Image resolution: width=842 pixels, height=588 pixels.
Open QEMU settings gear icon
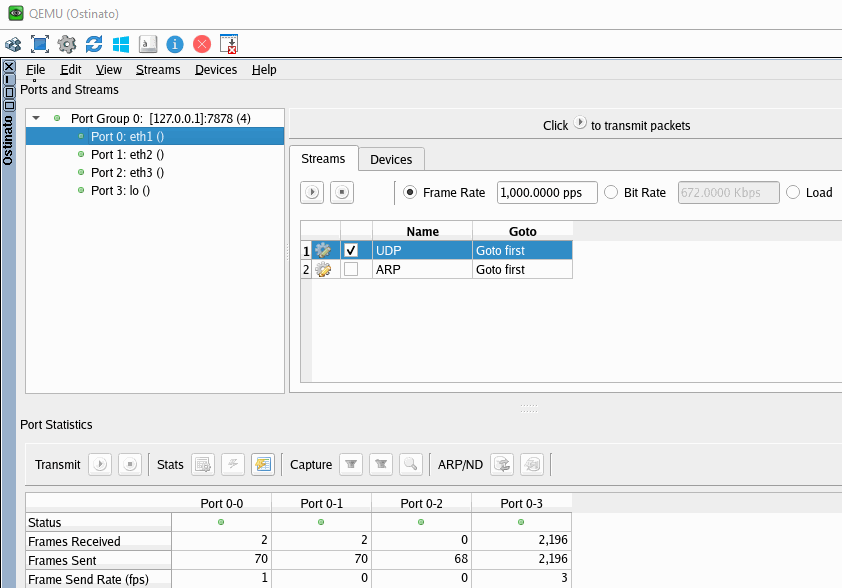pyautogui.click(x=67, y=44)
